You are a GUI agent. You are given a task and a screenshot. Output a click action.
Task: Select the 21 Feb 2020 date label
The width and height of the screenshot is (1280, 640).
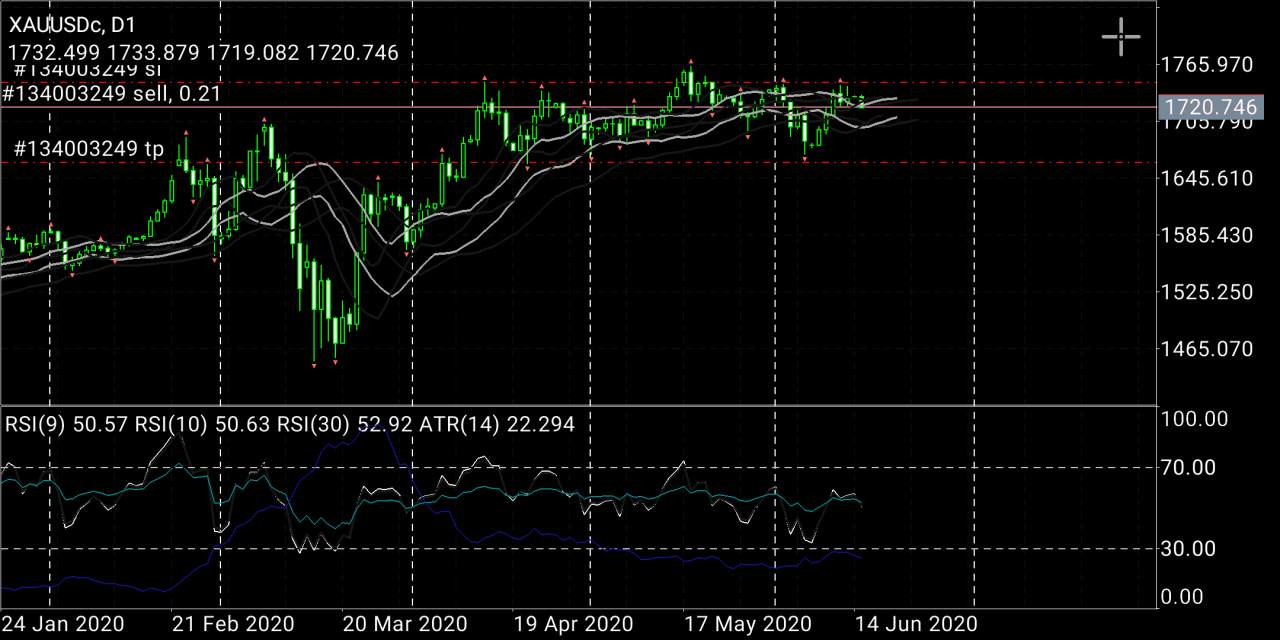coord(232,624)
